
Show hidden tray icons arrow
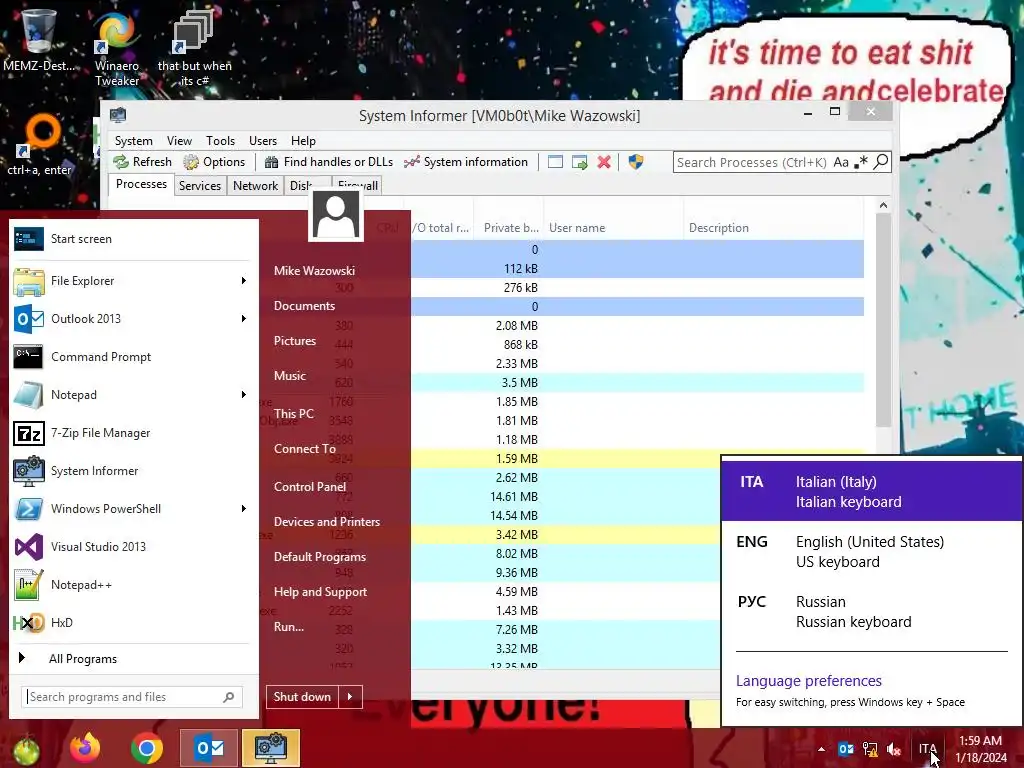[x=821, y=749]
